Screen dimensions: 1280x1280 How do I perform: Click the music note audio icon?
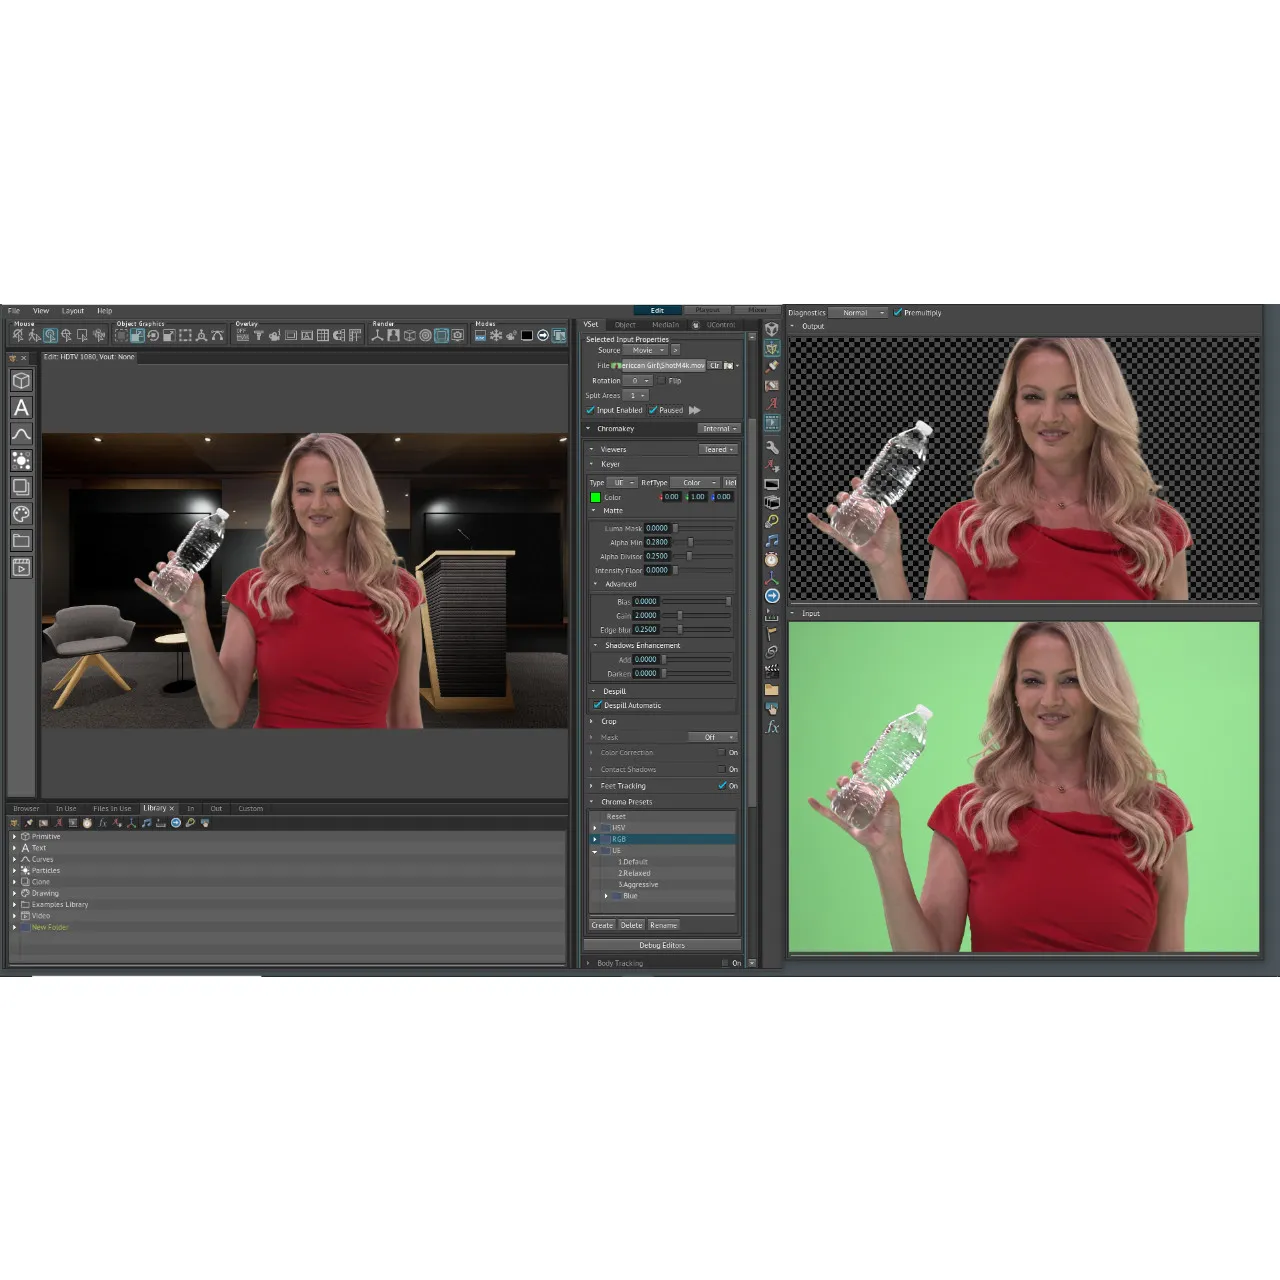coord(772,540)
